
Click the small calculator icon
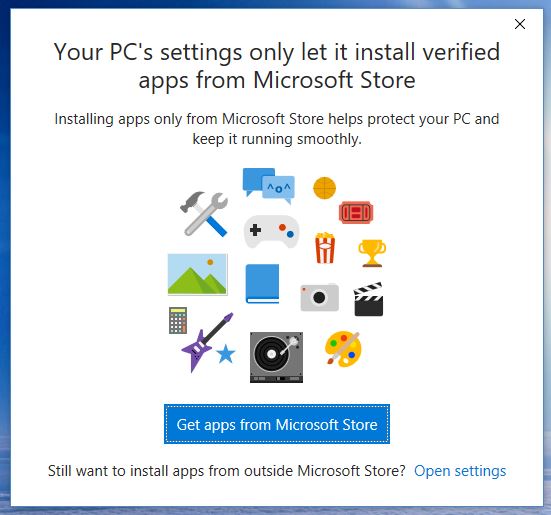tap(178, 320)
